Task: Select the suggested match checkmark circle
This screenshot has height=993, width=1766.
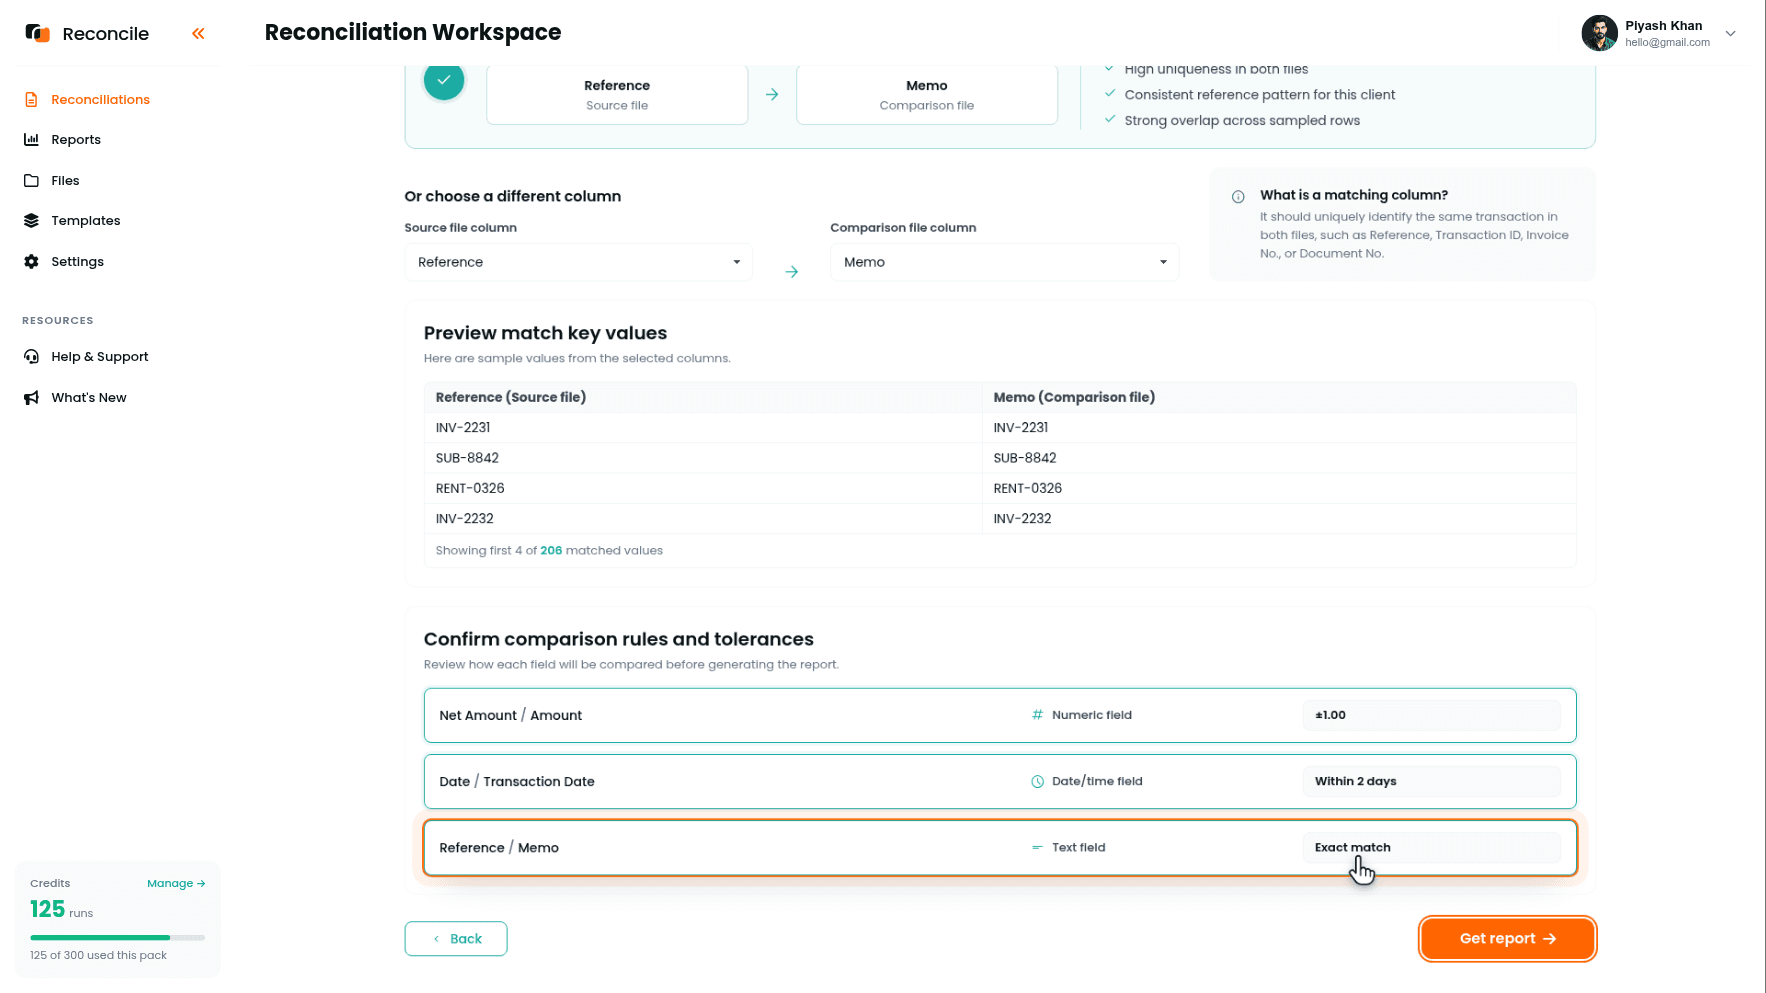Action: point(444,80)
